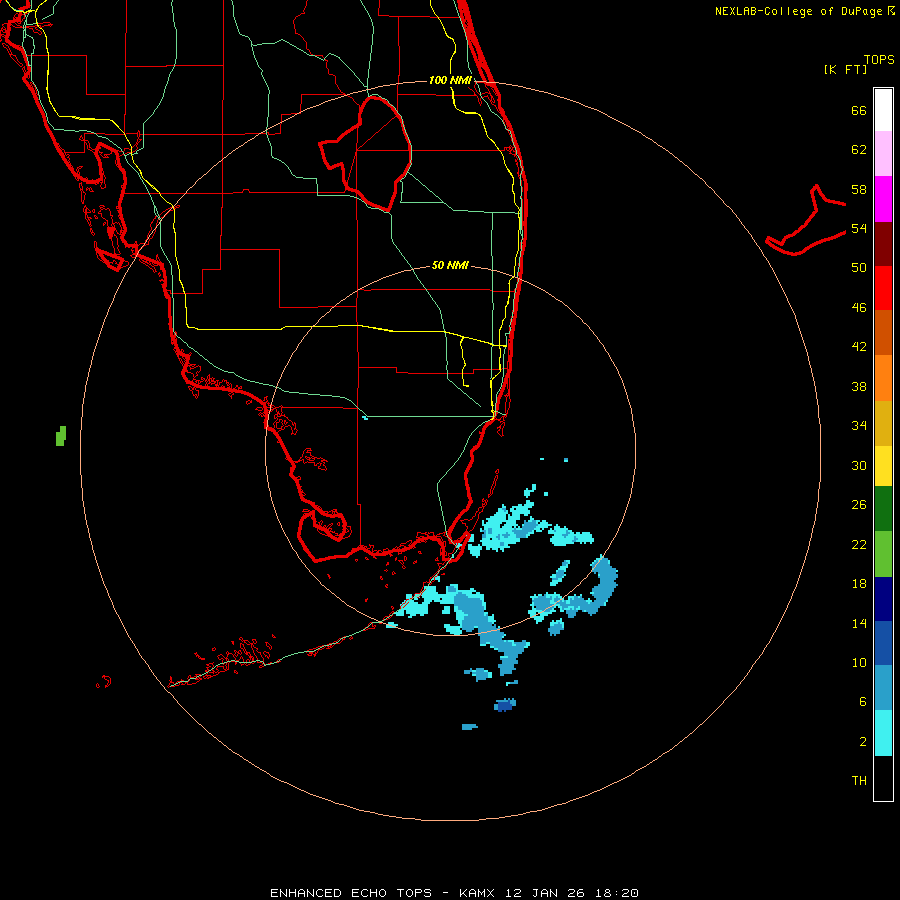Click the legend value 14
Viewport: 900px width, 900px height.
pyautogui.click(x=859, y=623)
